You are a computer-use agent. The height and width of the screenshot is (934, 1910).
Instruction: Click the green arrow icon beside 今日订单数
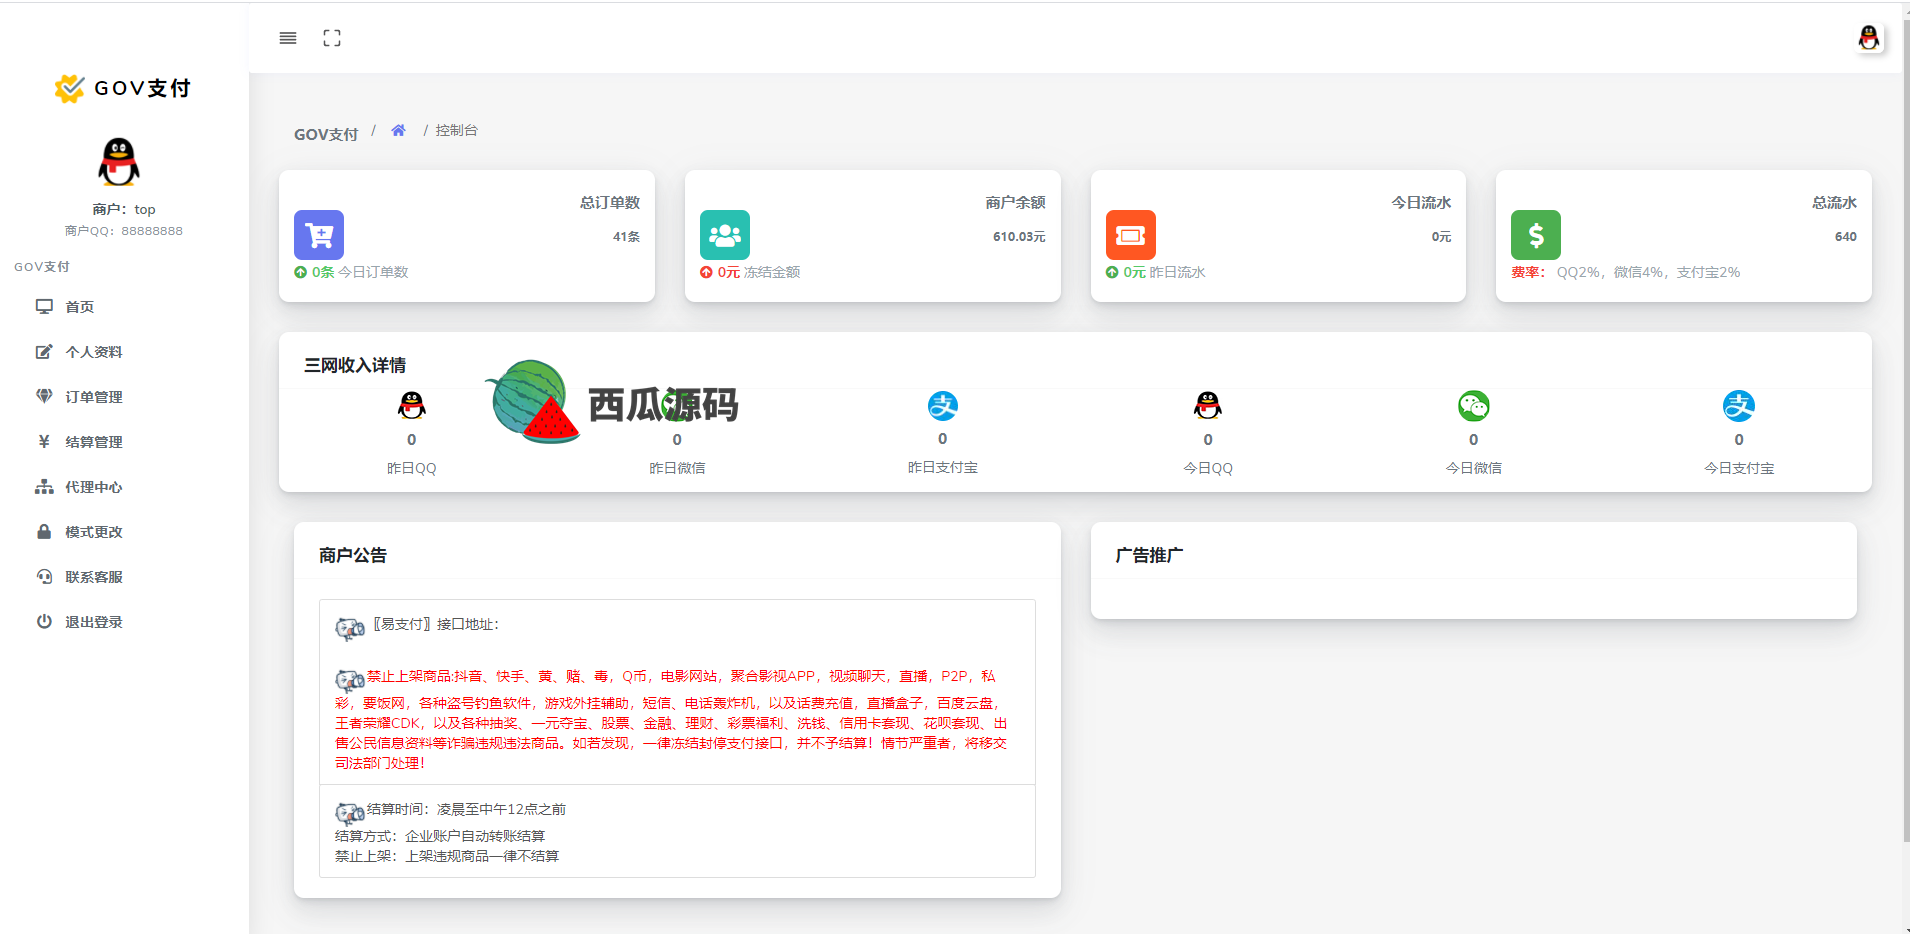[x=300, y=272]
